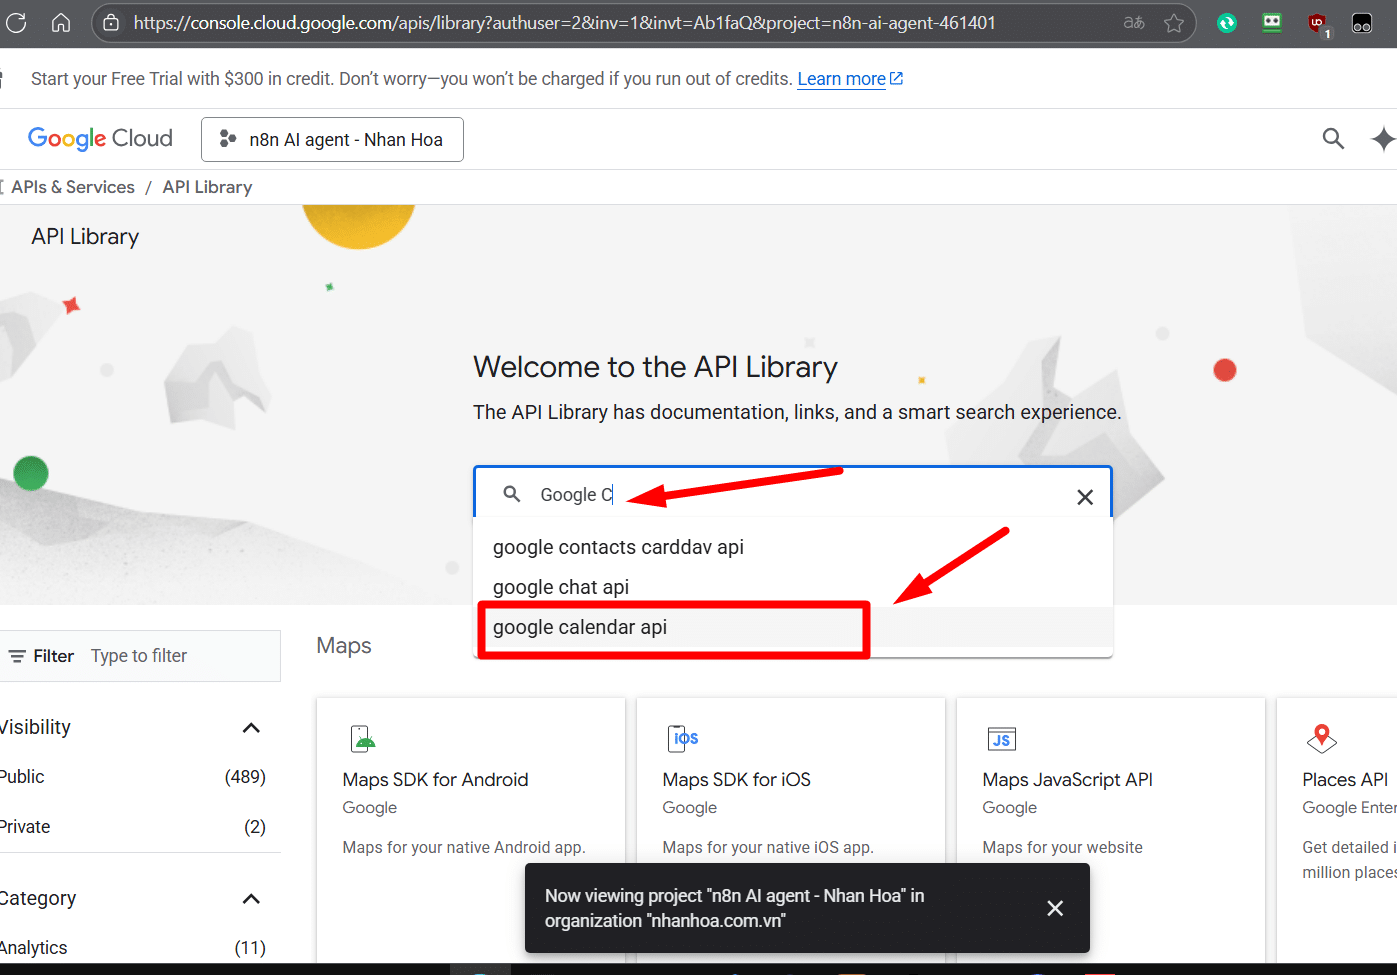
Task: Open the black goggles extension icon
Action: [x=1362, y=23]
